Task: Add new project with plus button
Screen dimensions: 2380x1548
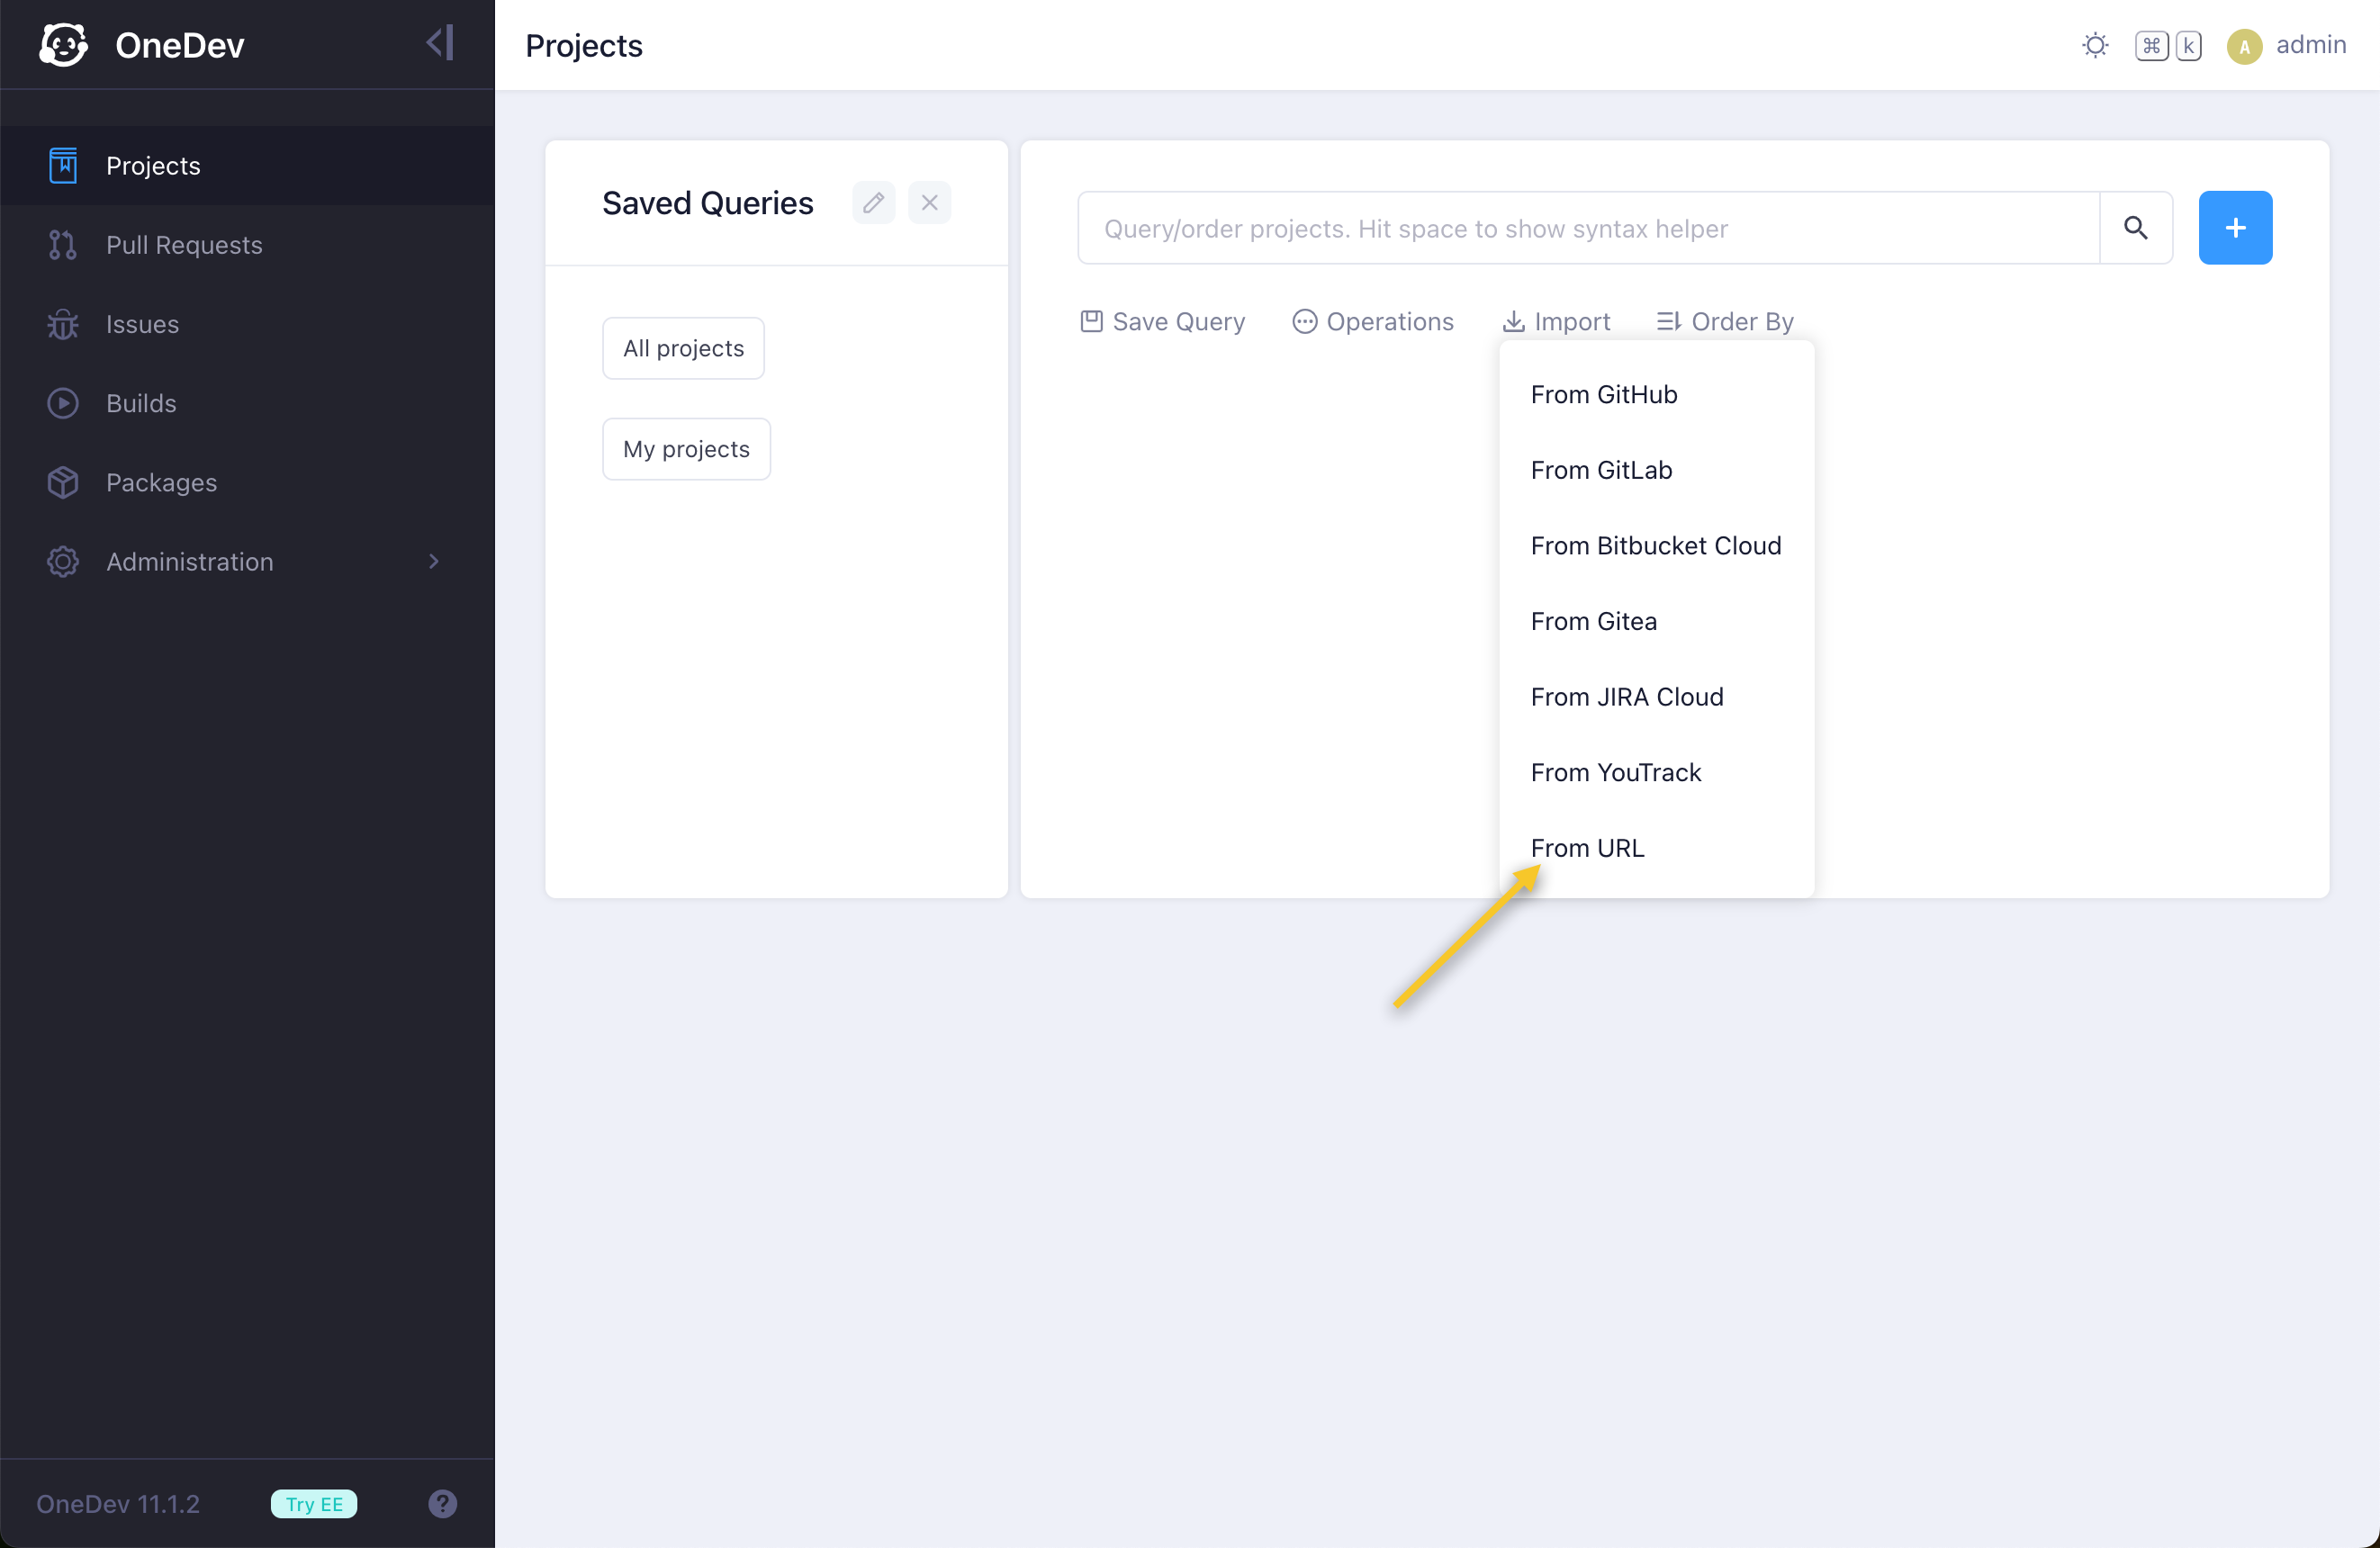Action: click(2234, 228)
